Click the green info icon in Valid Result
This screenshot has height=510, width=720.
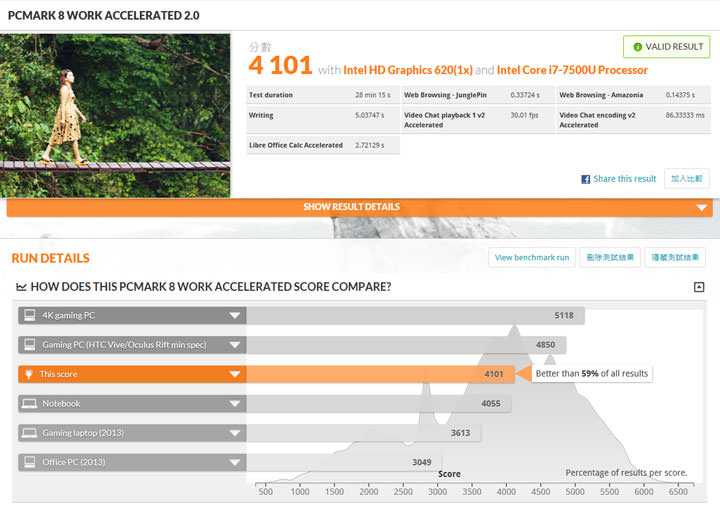(637, 47)
